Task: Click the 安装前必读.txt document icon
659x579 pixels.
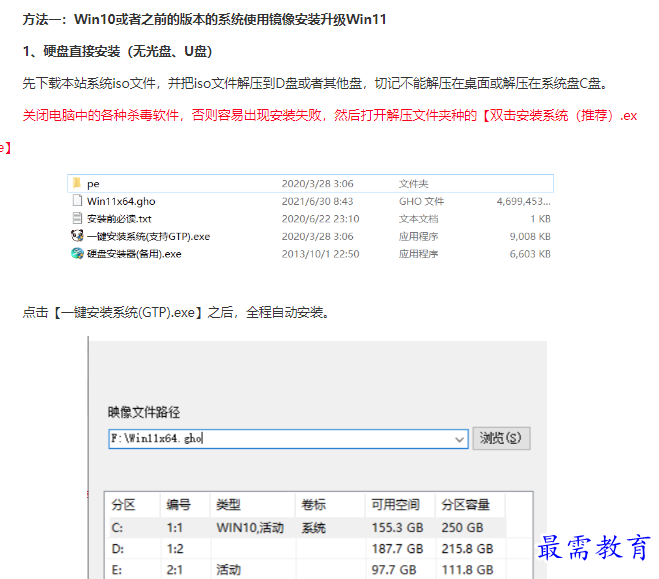Action: click(77, 218)
